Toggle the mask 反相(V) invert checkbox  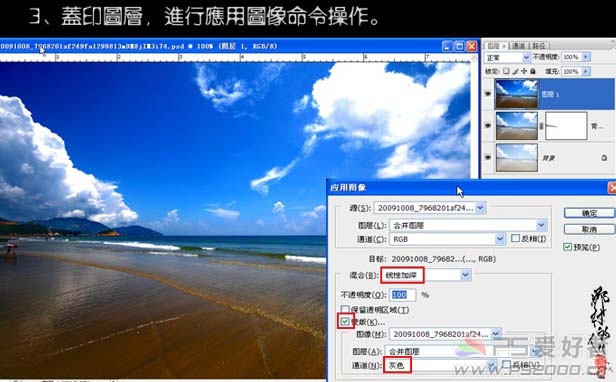coord(507,364)
